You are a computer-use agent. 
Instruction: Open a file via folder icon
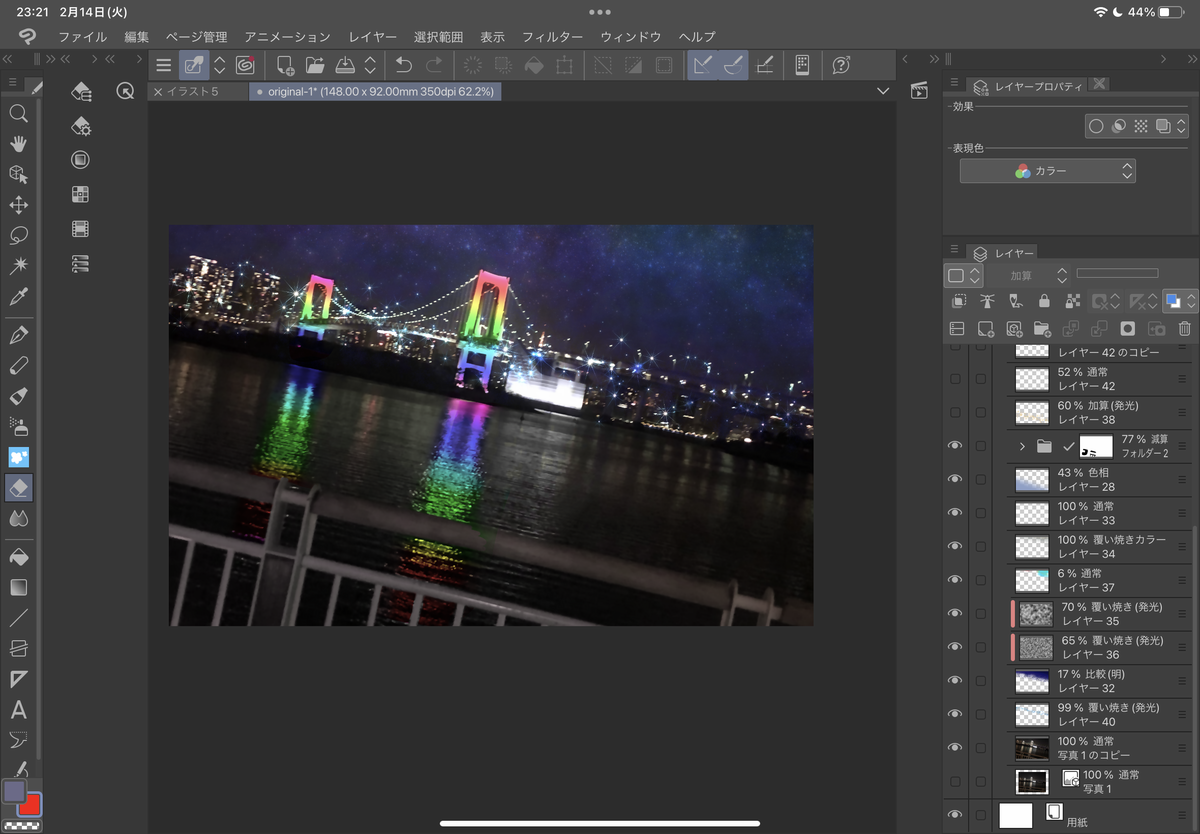[x=315, y=65]
